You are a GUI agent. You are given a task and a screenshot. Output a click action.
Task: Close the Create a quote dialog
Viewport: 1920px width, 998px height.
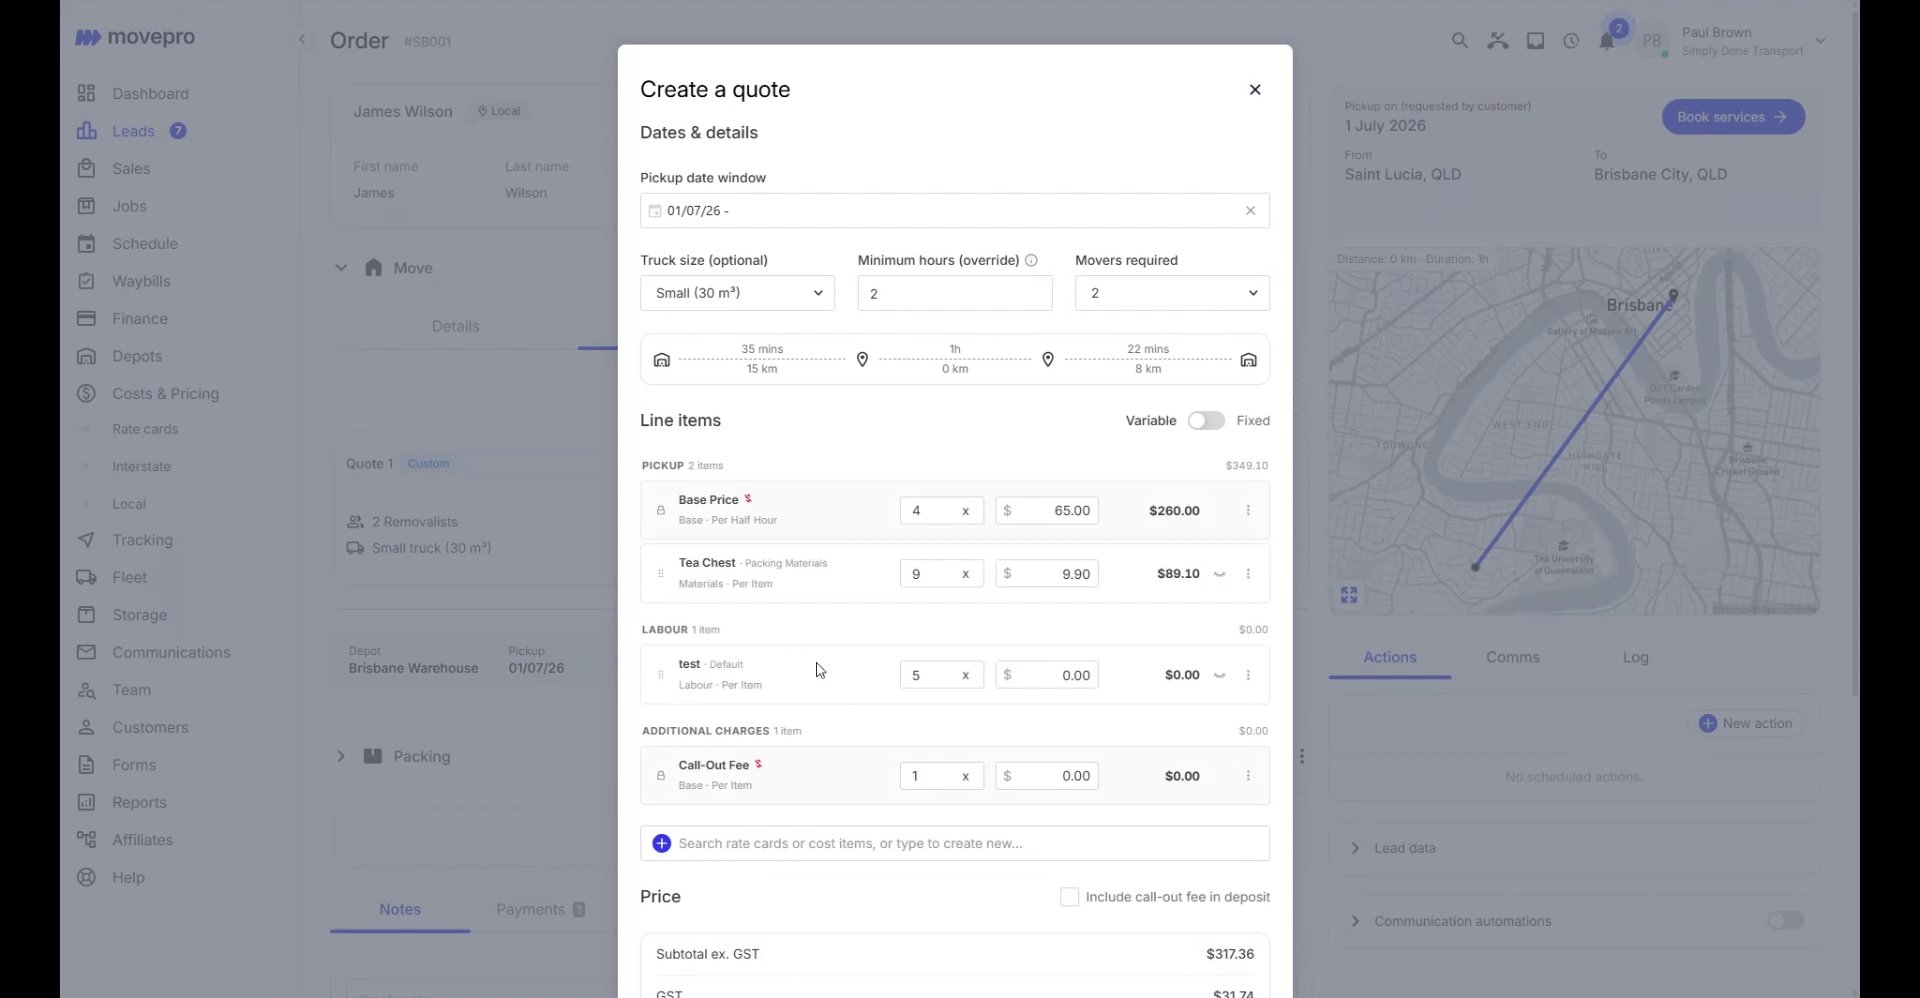coord(1255,90)
